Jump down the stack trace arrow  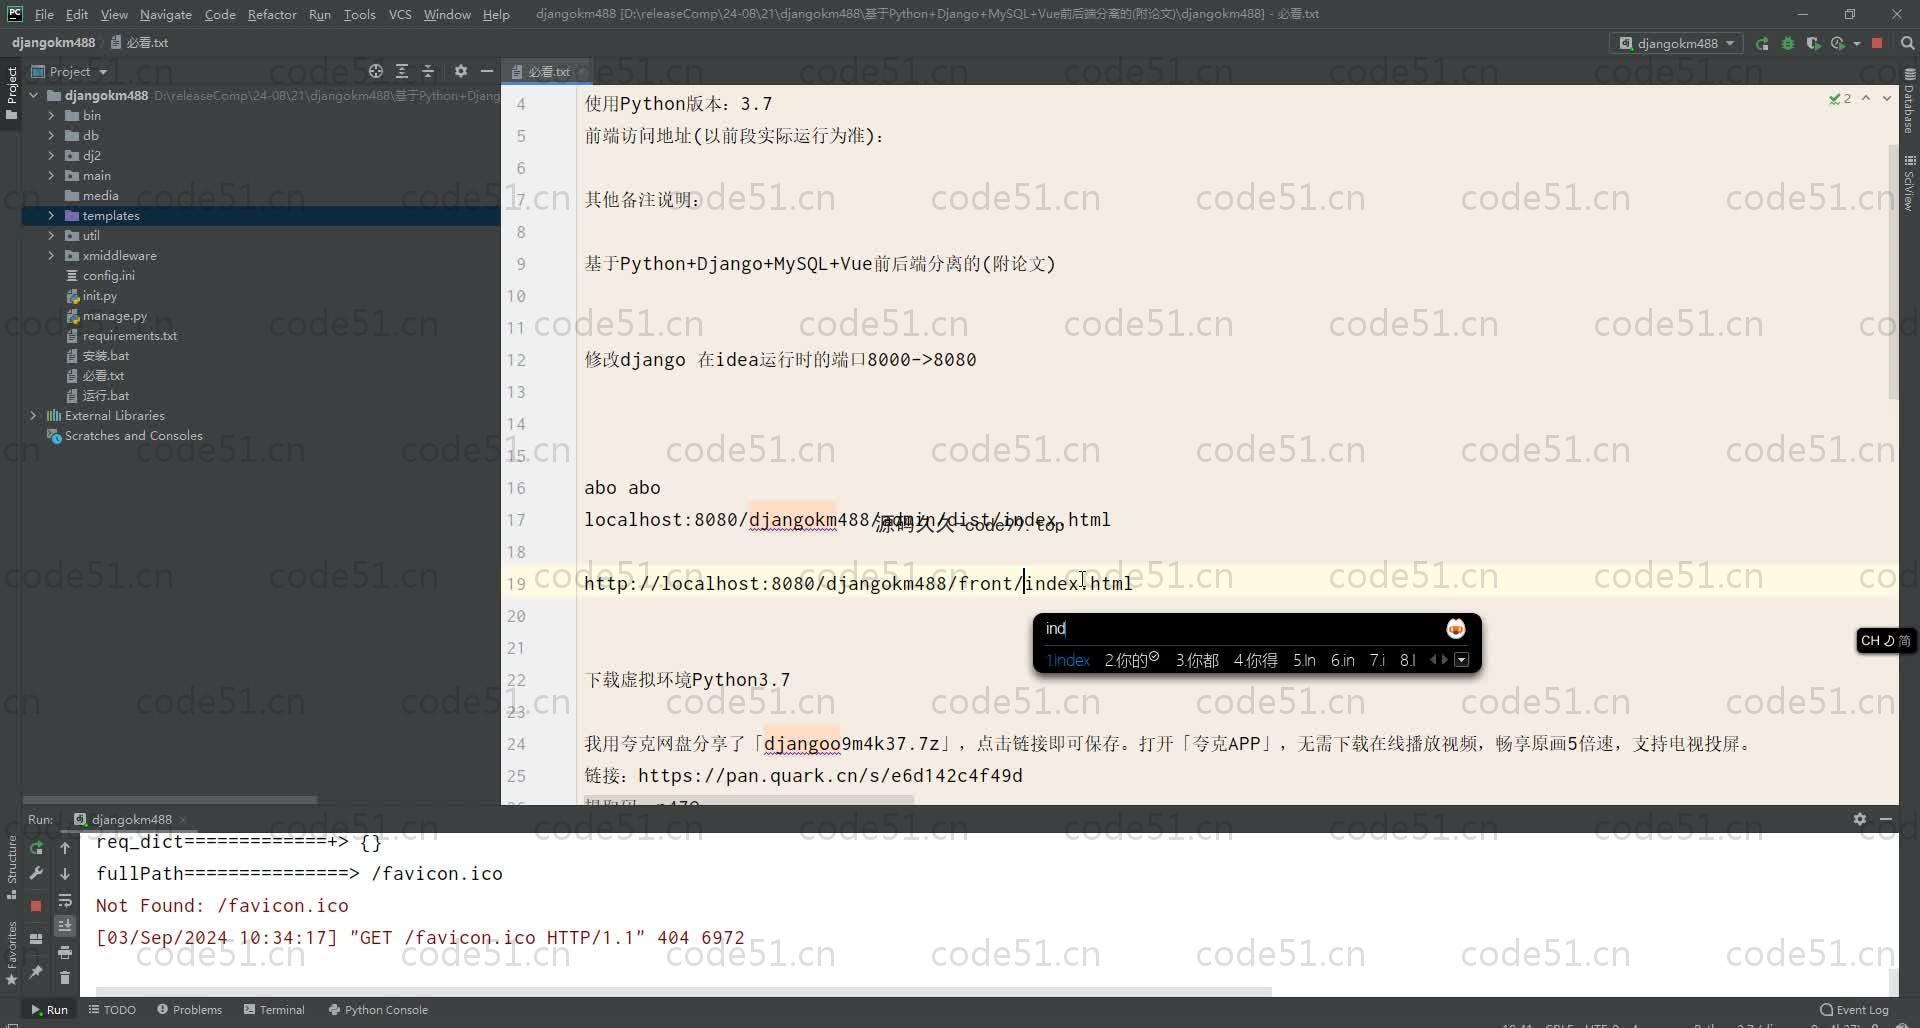pos(65,873)
